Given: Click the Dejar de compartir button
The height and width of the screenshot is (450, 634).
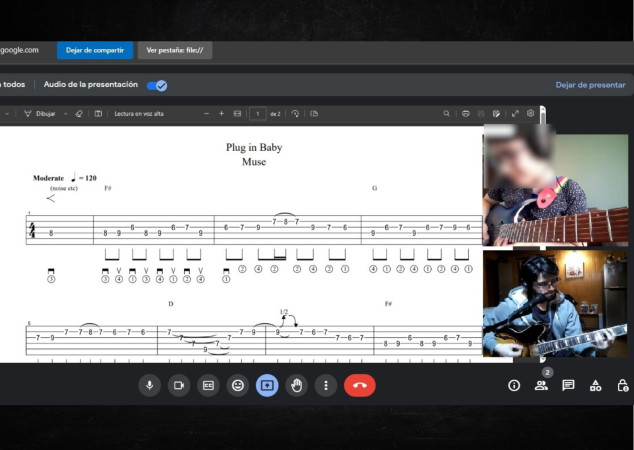Looking at the screenshot, I should point(95,50).
